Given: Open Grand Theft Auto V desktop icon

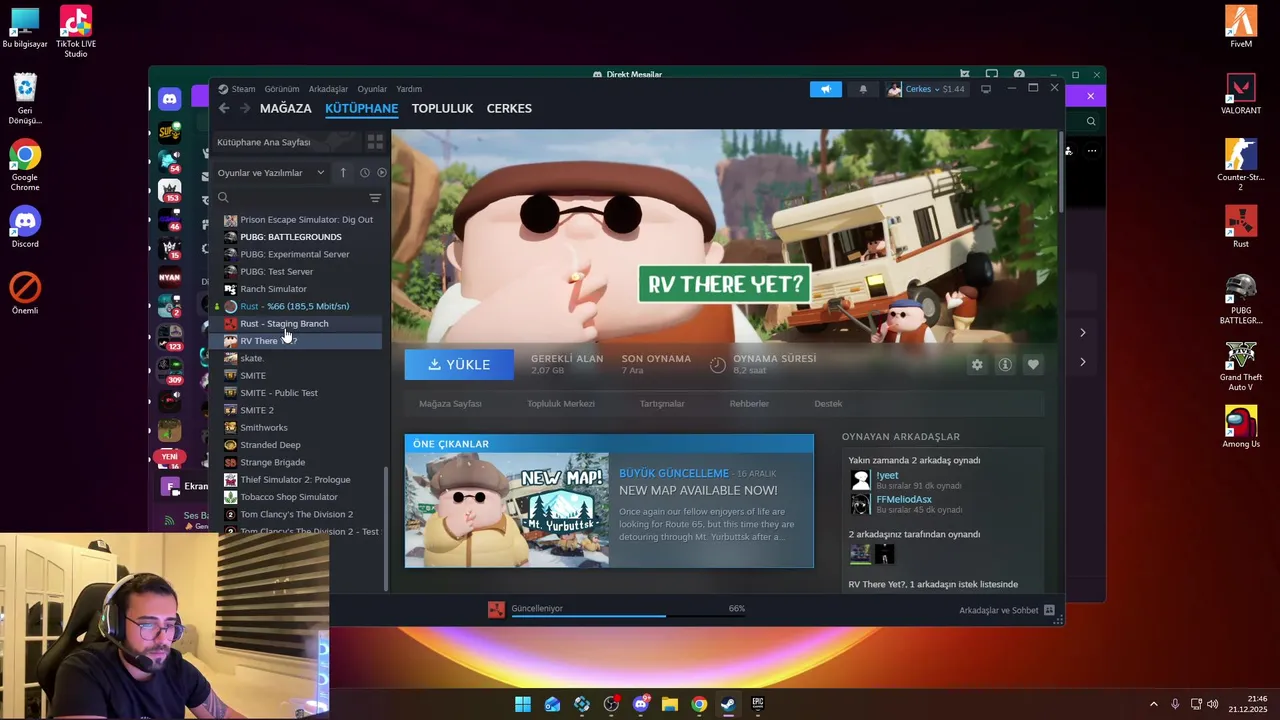Looking at the screenshot, I should (1241, 367).
